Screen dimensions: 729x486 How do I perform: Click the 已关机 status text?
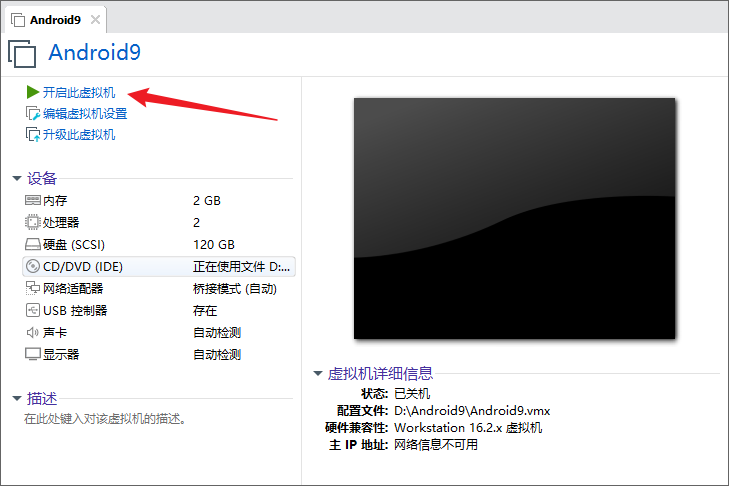click(x=412, y=393)
